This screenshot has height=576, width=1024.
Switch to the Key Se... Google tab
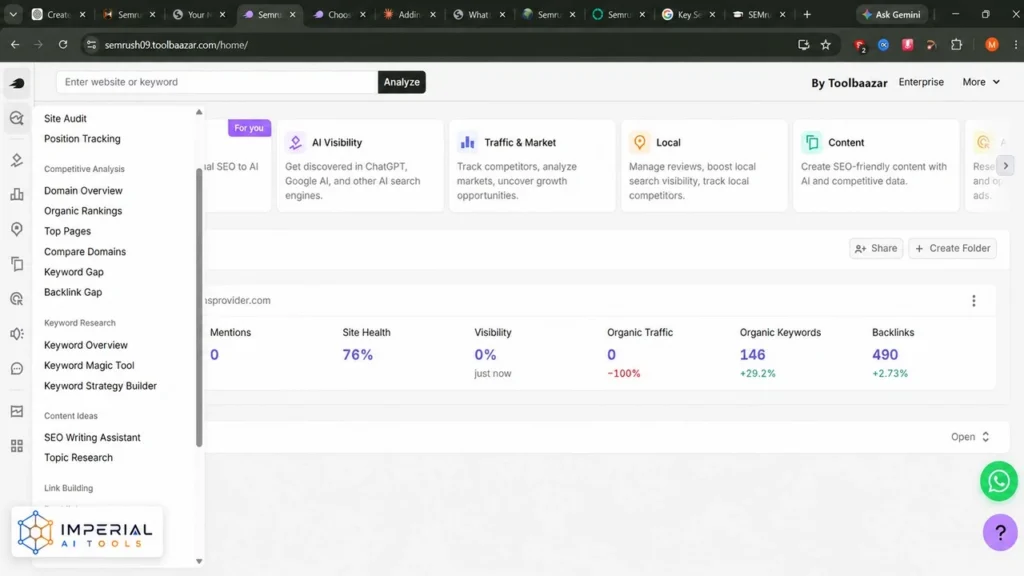[x=688, y=14]
